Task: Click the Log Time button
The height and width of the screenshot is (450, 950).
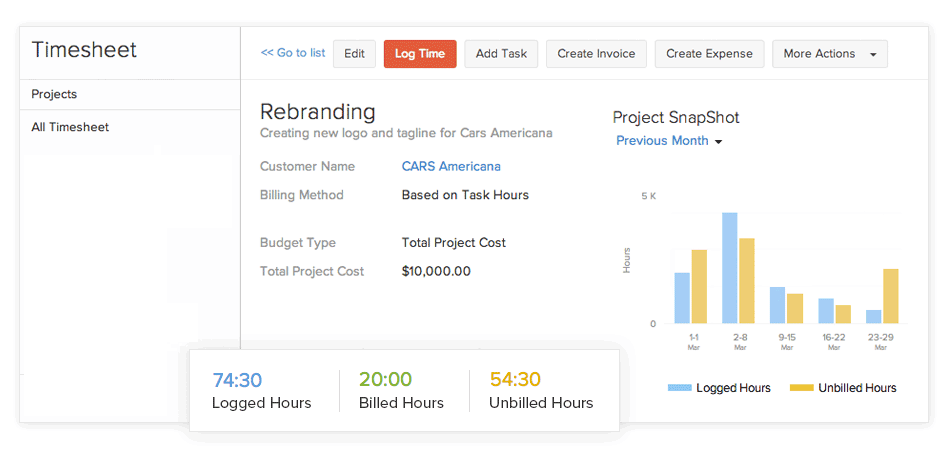Action: [420, 54]
